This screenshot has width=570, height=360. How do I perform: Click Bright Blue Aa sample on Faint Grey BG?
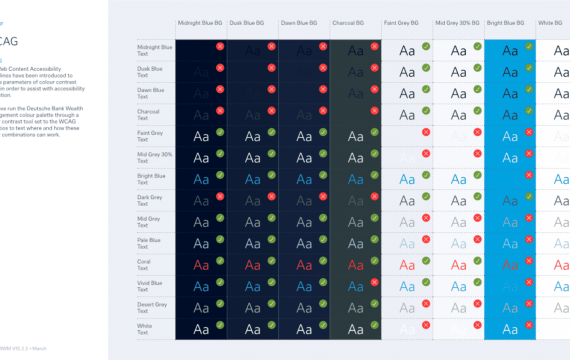(x=407, y=179)
